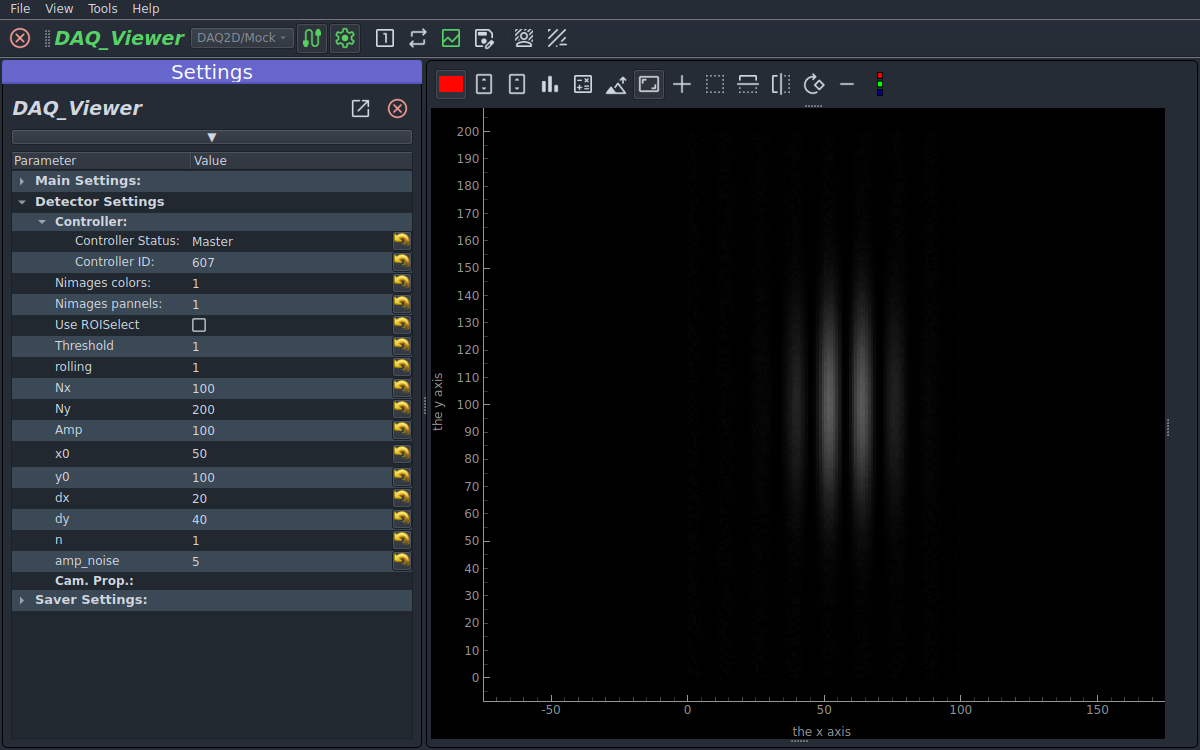Click the green show data image icon
Viewport: 1200px width, 750px height.
[x=451, y=38]
